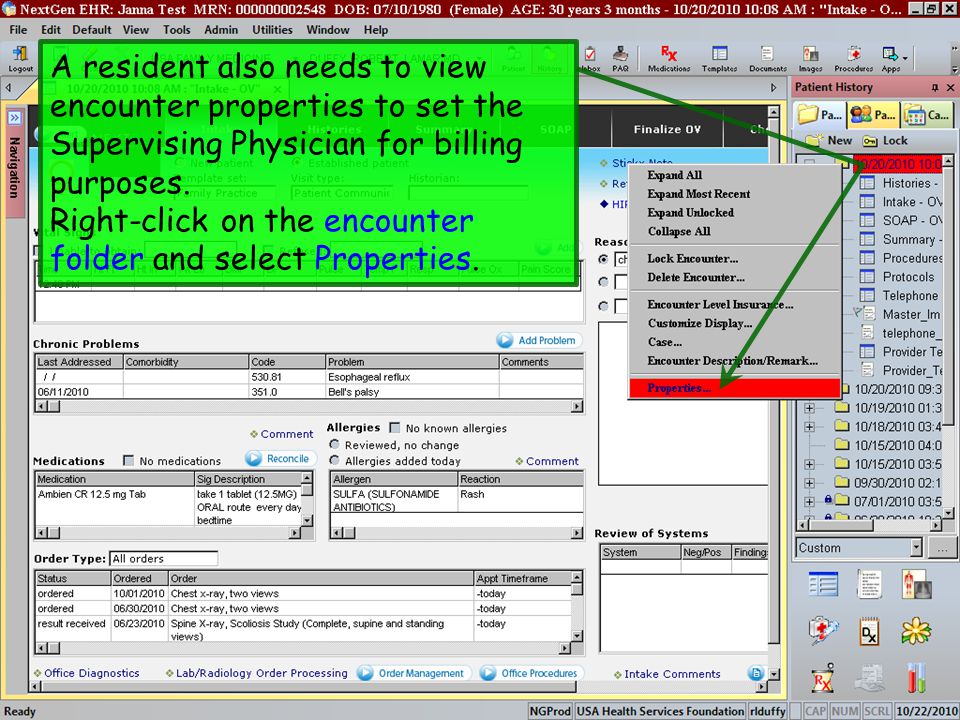Click the Order Management button

pos(414,673)
